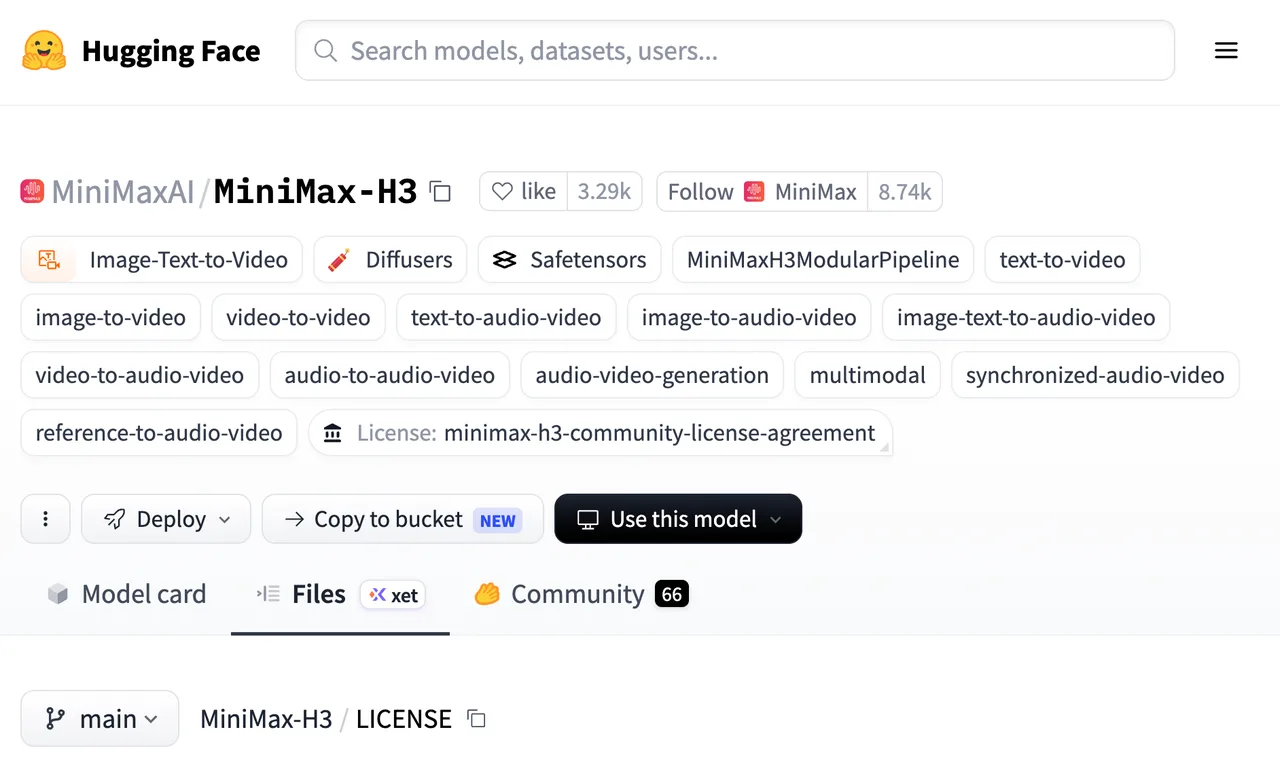Click Copy to bucket button
1280x770 pixels.
[403, 519]
